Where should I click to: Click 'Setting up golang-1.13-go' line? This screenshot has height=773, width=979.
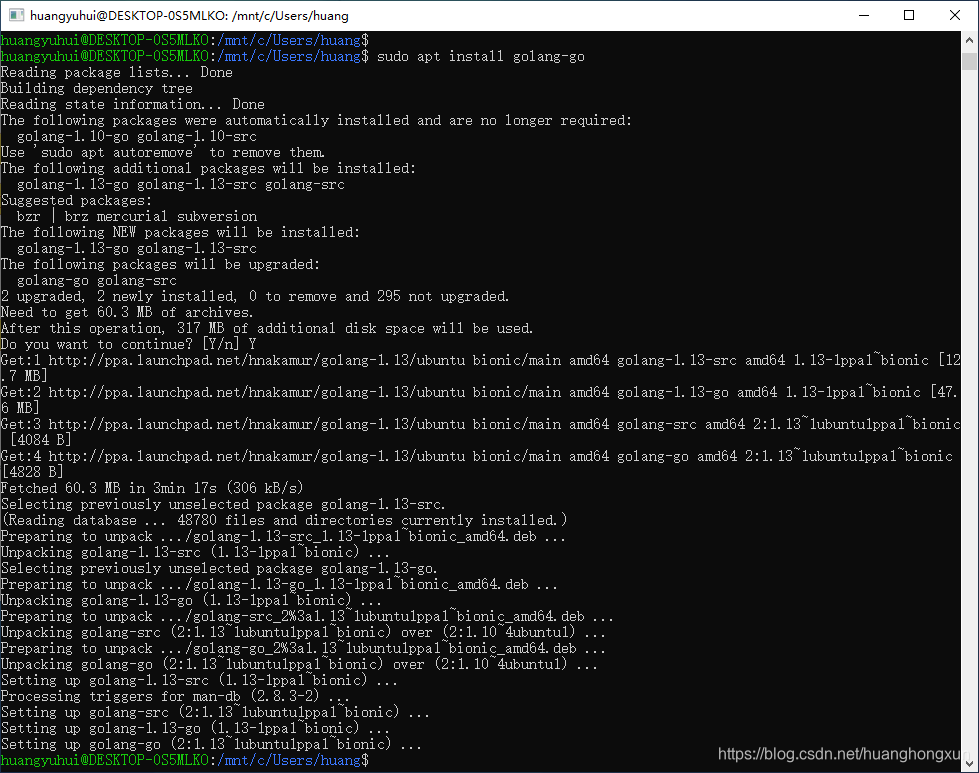point(195,729)
